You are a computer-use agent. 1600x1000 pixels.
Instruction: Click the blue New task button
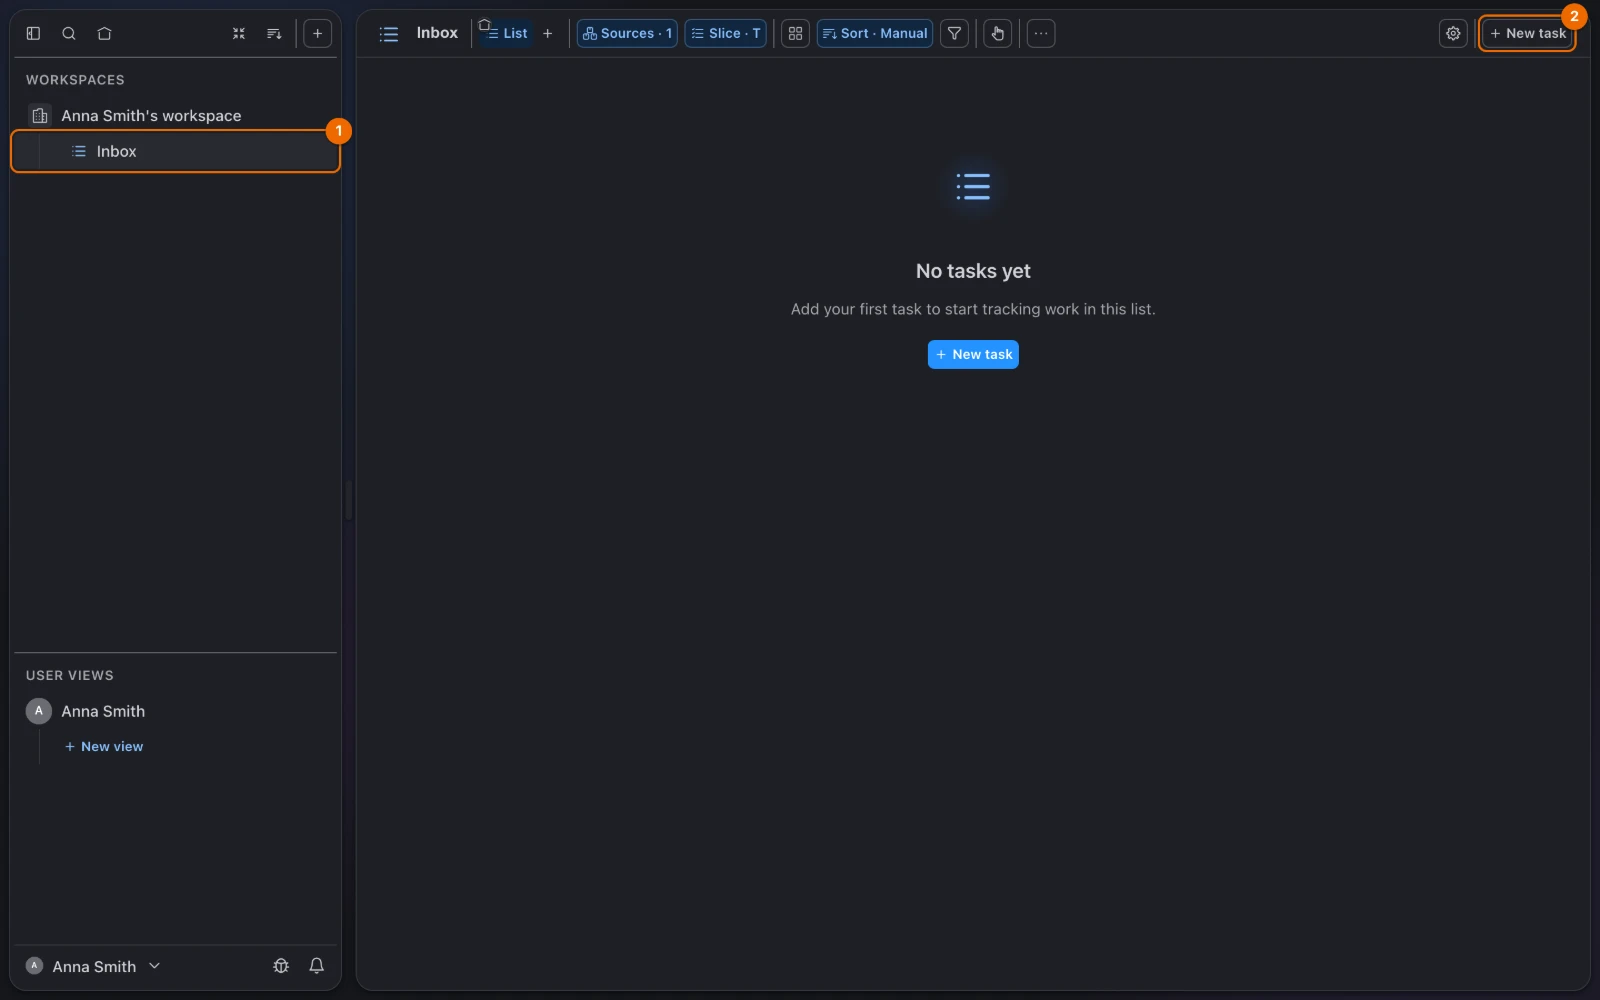973,354
